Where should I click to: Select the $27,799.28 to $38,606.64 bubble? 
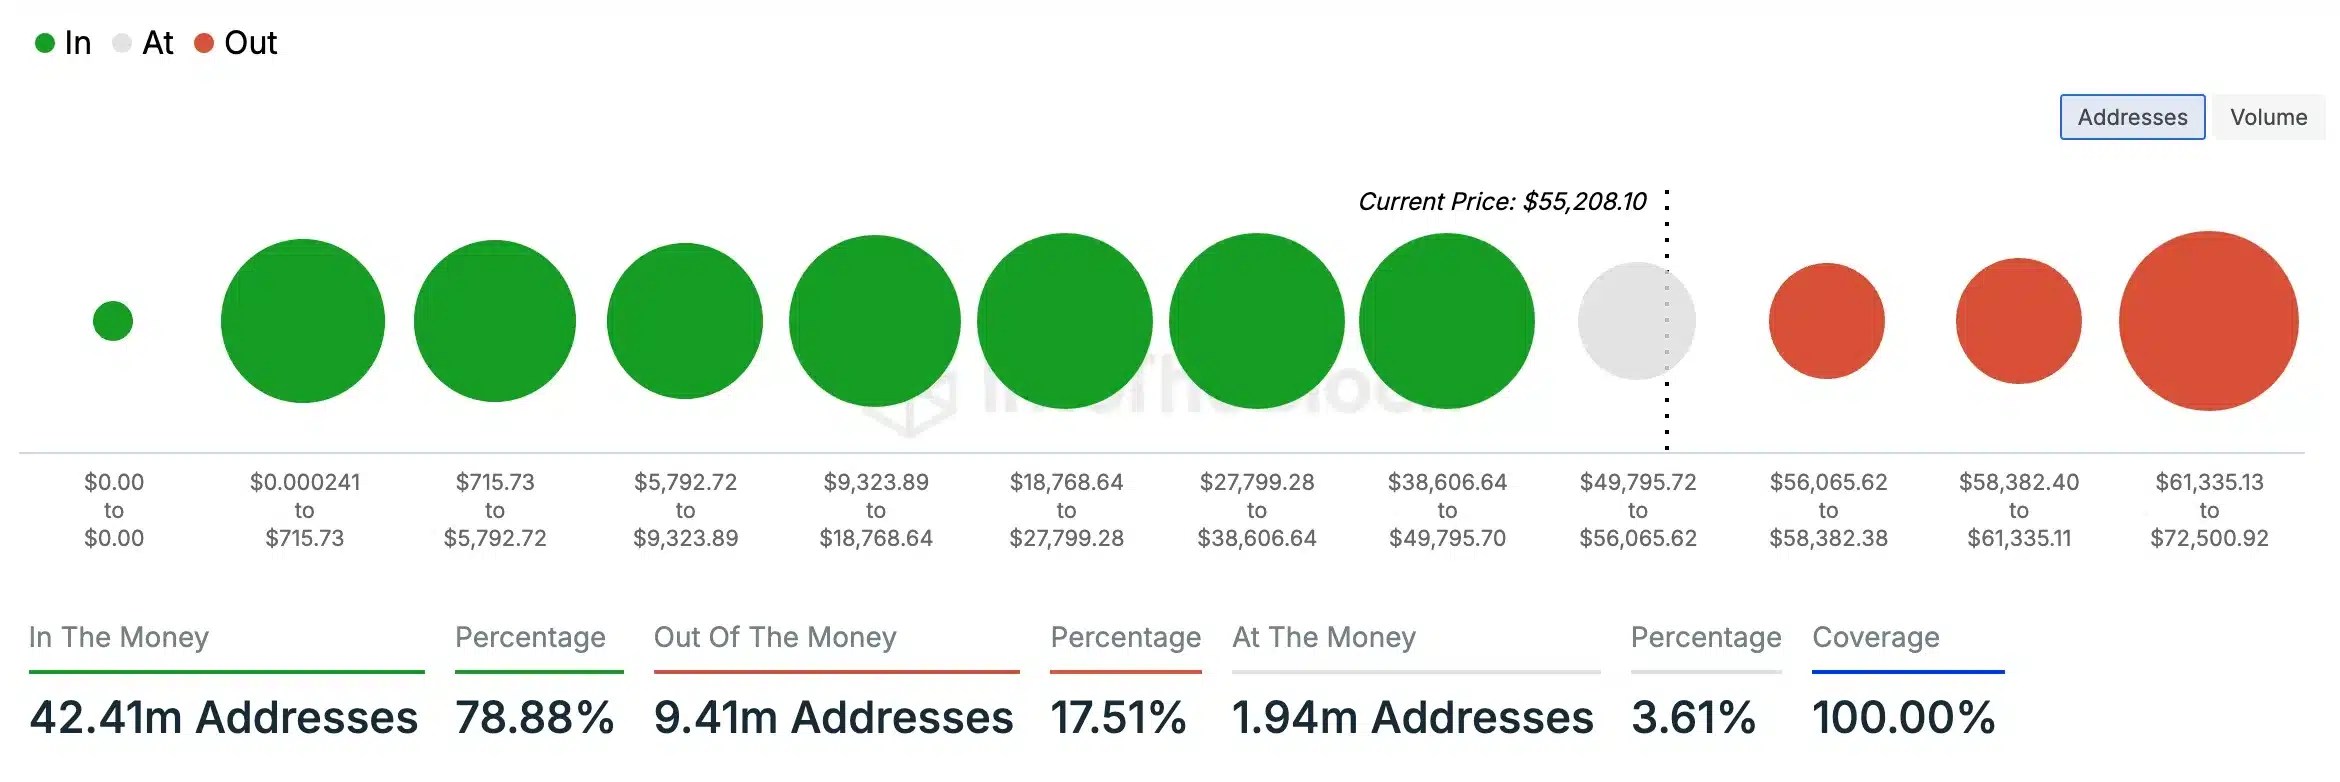pyautogui.click(x=1257, y=321)
